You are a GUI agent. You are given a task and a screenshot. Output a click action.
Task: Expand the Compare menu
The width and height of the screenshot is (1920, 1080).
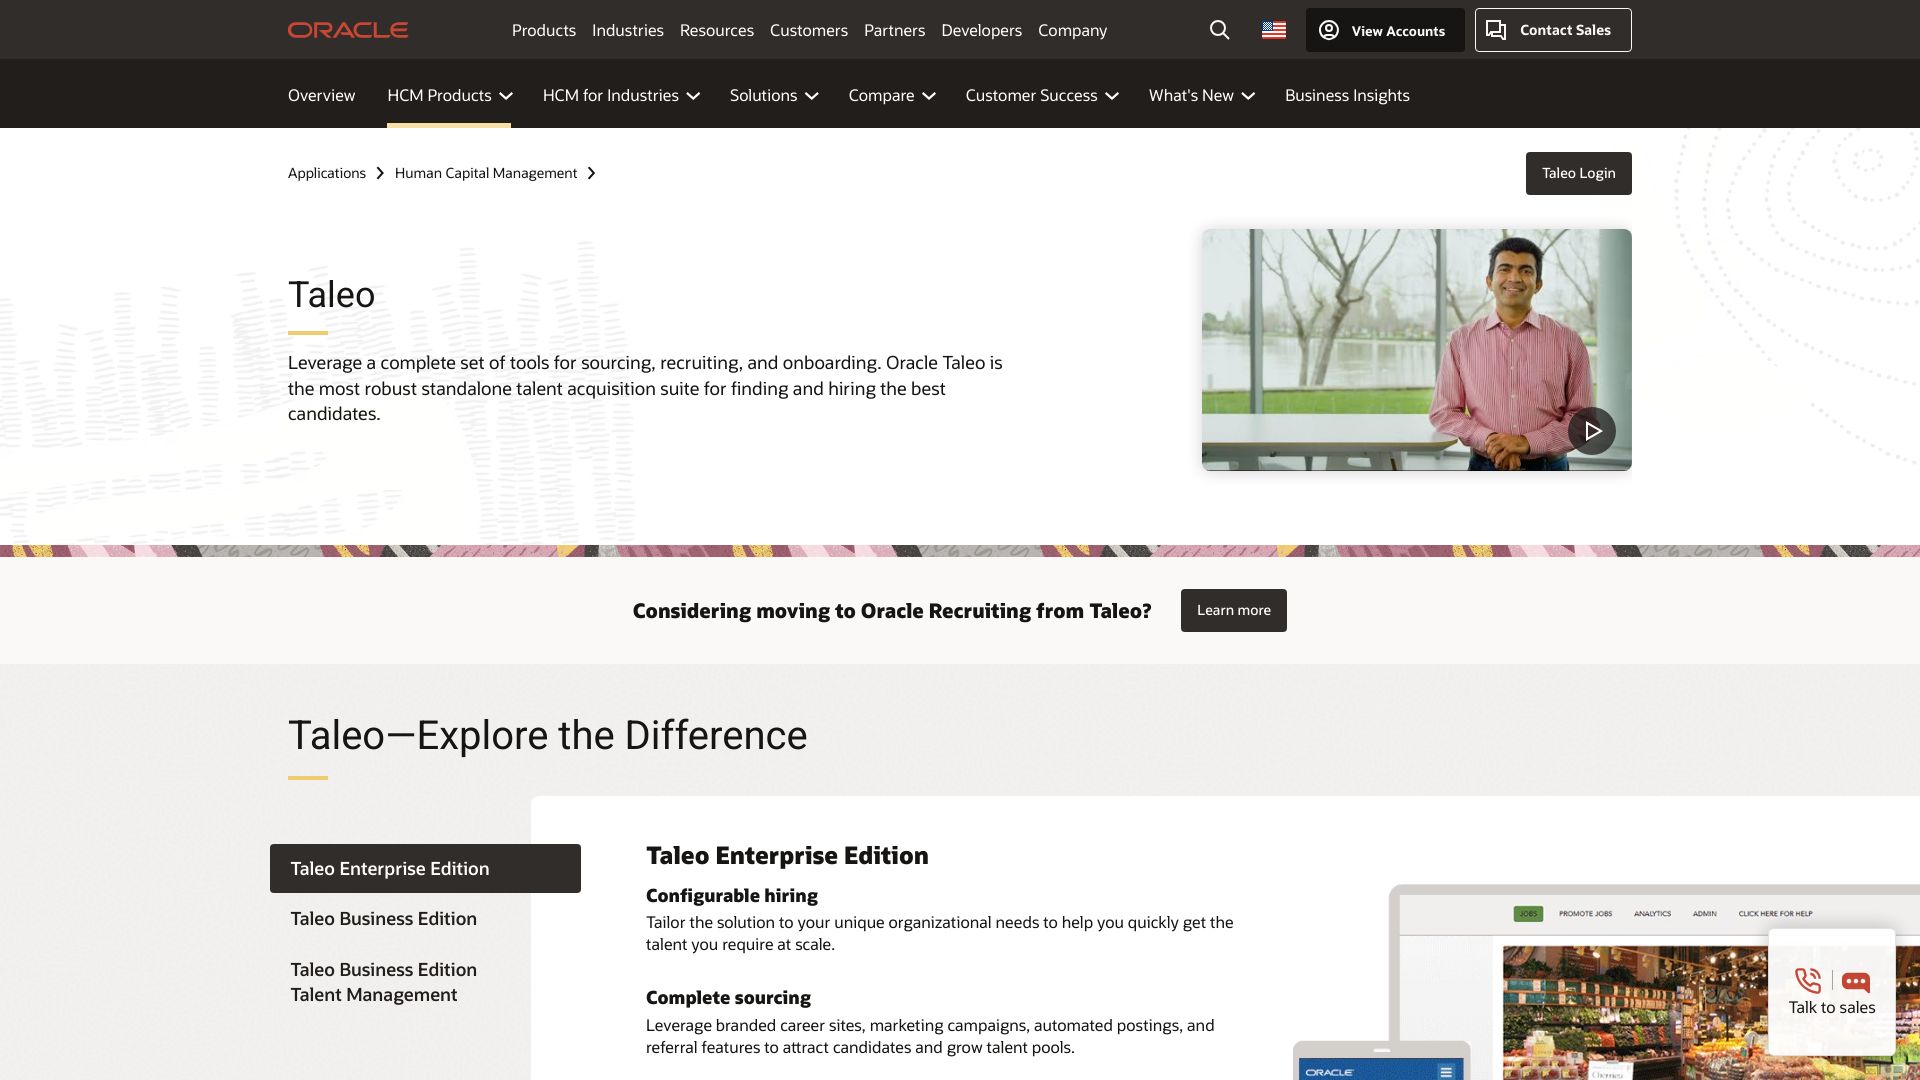891,95
